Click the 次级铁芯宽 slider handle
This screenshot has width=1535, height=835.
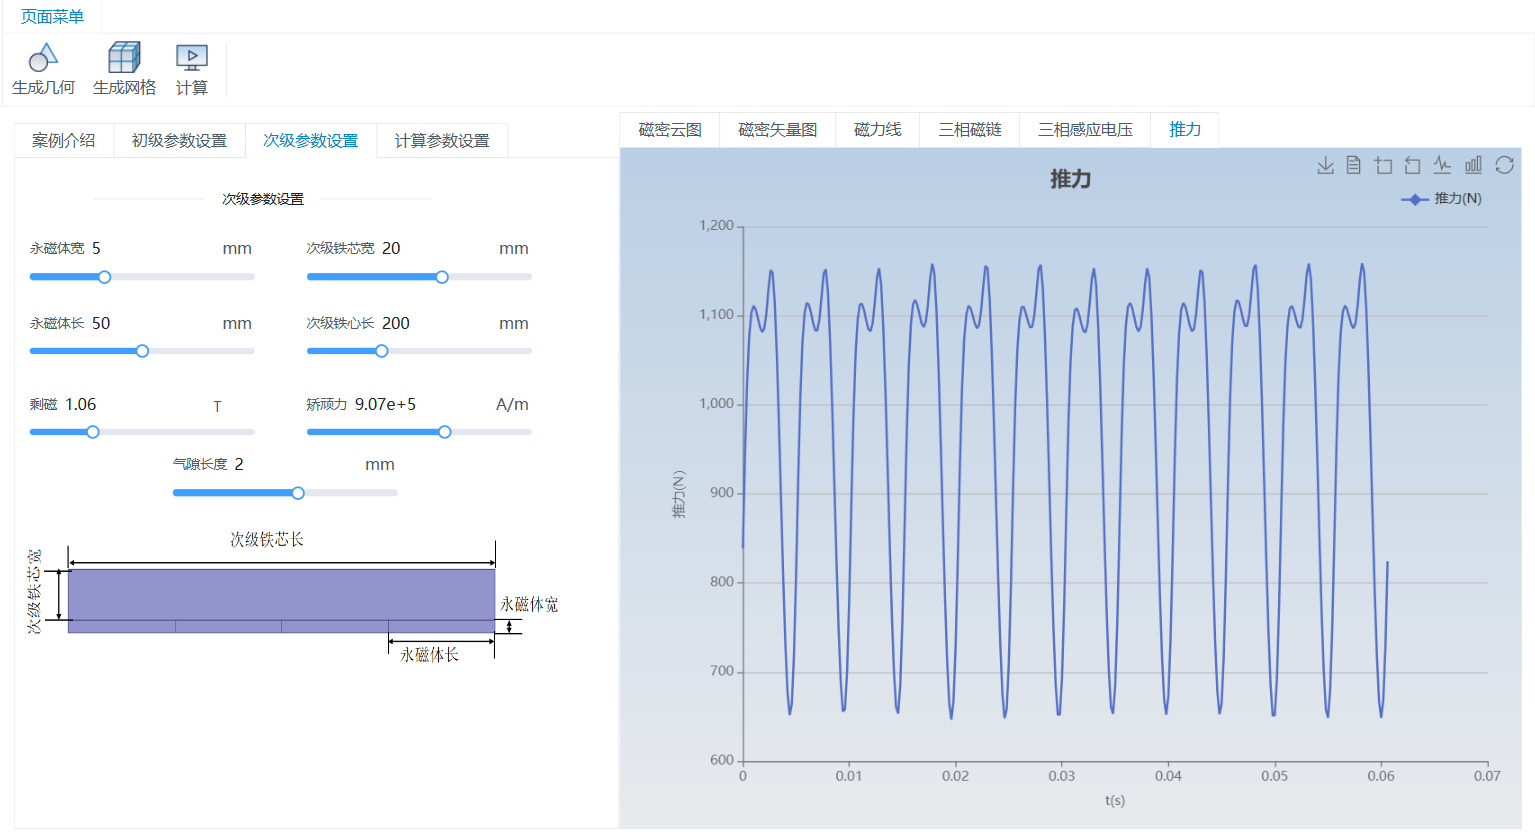click(442, 277)
